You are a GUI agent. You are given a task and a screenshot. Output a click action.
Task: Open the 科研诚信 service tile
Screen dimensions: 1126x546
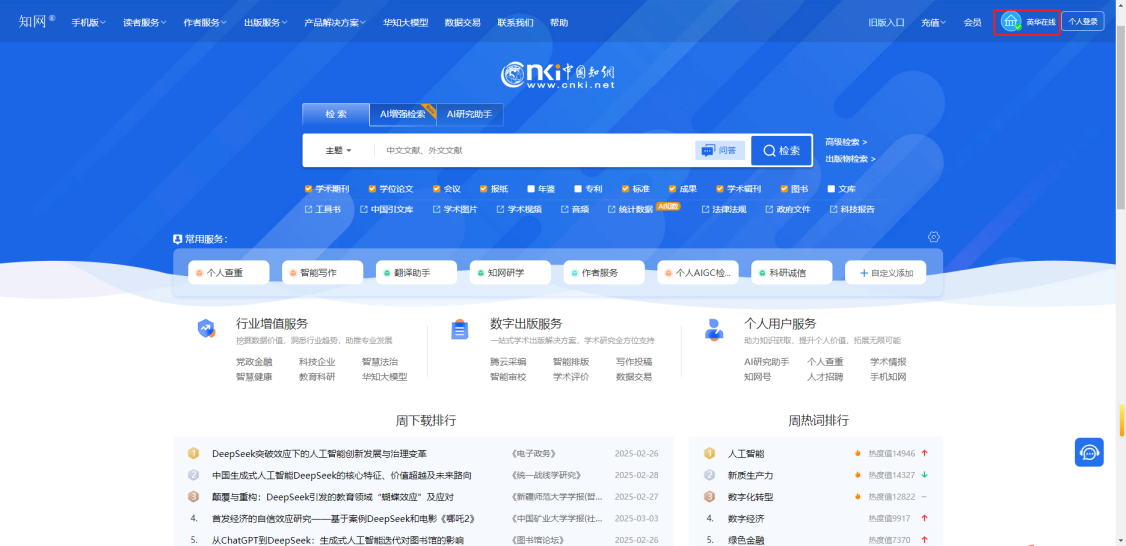pyautogui.click(x=791, y=272)
